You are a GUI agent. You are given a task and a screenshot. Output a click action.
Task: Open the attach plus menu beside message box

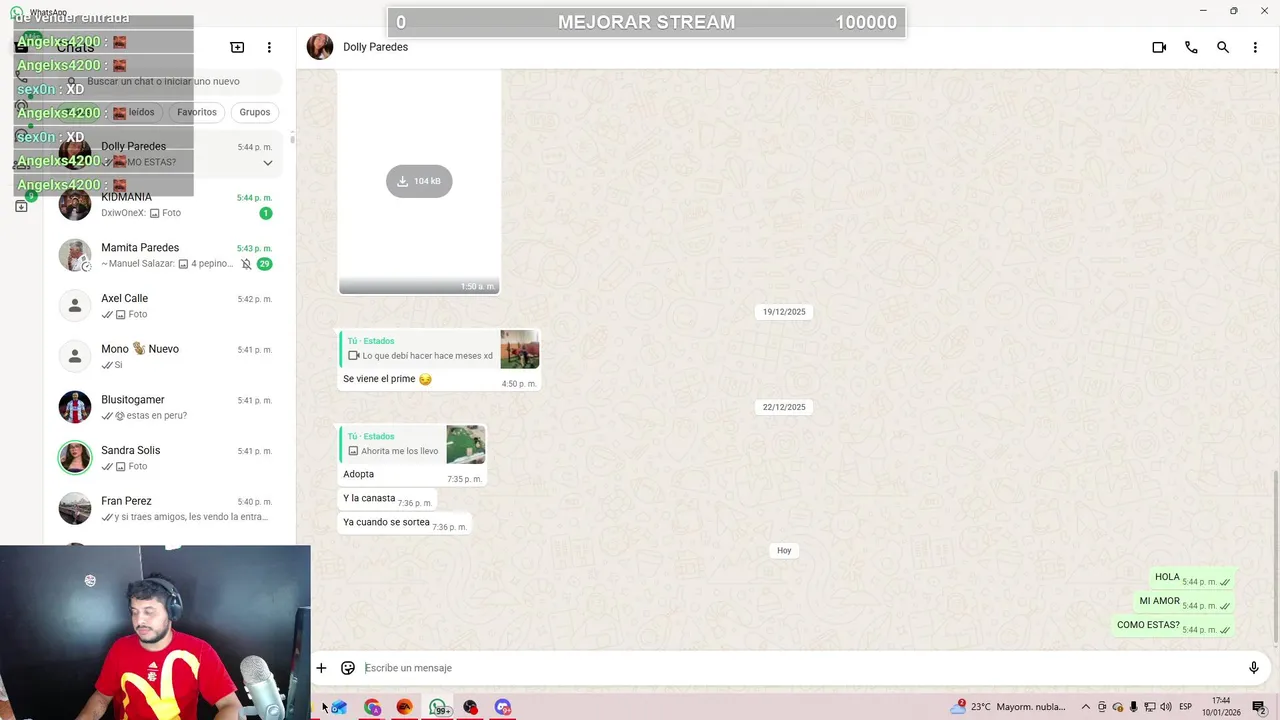(321, 668)
